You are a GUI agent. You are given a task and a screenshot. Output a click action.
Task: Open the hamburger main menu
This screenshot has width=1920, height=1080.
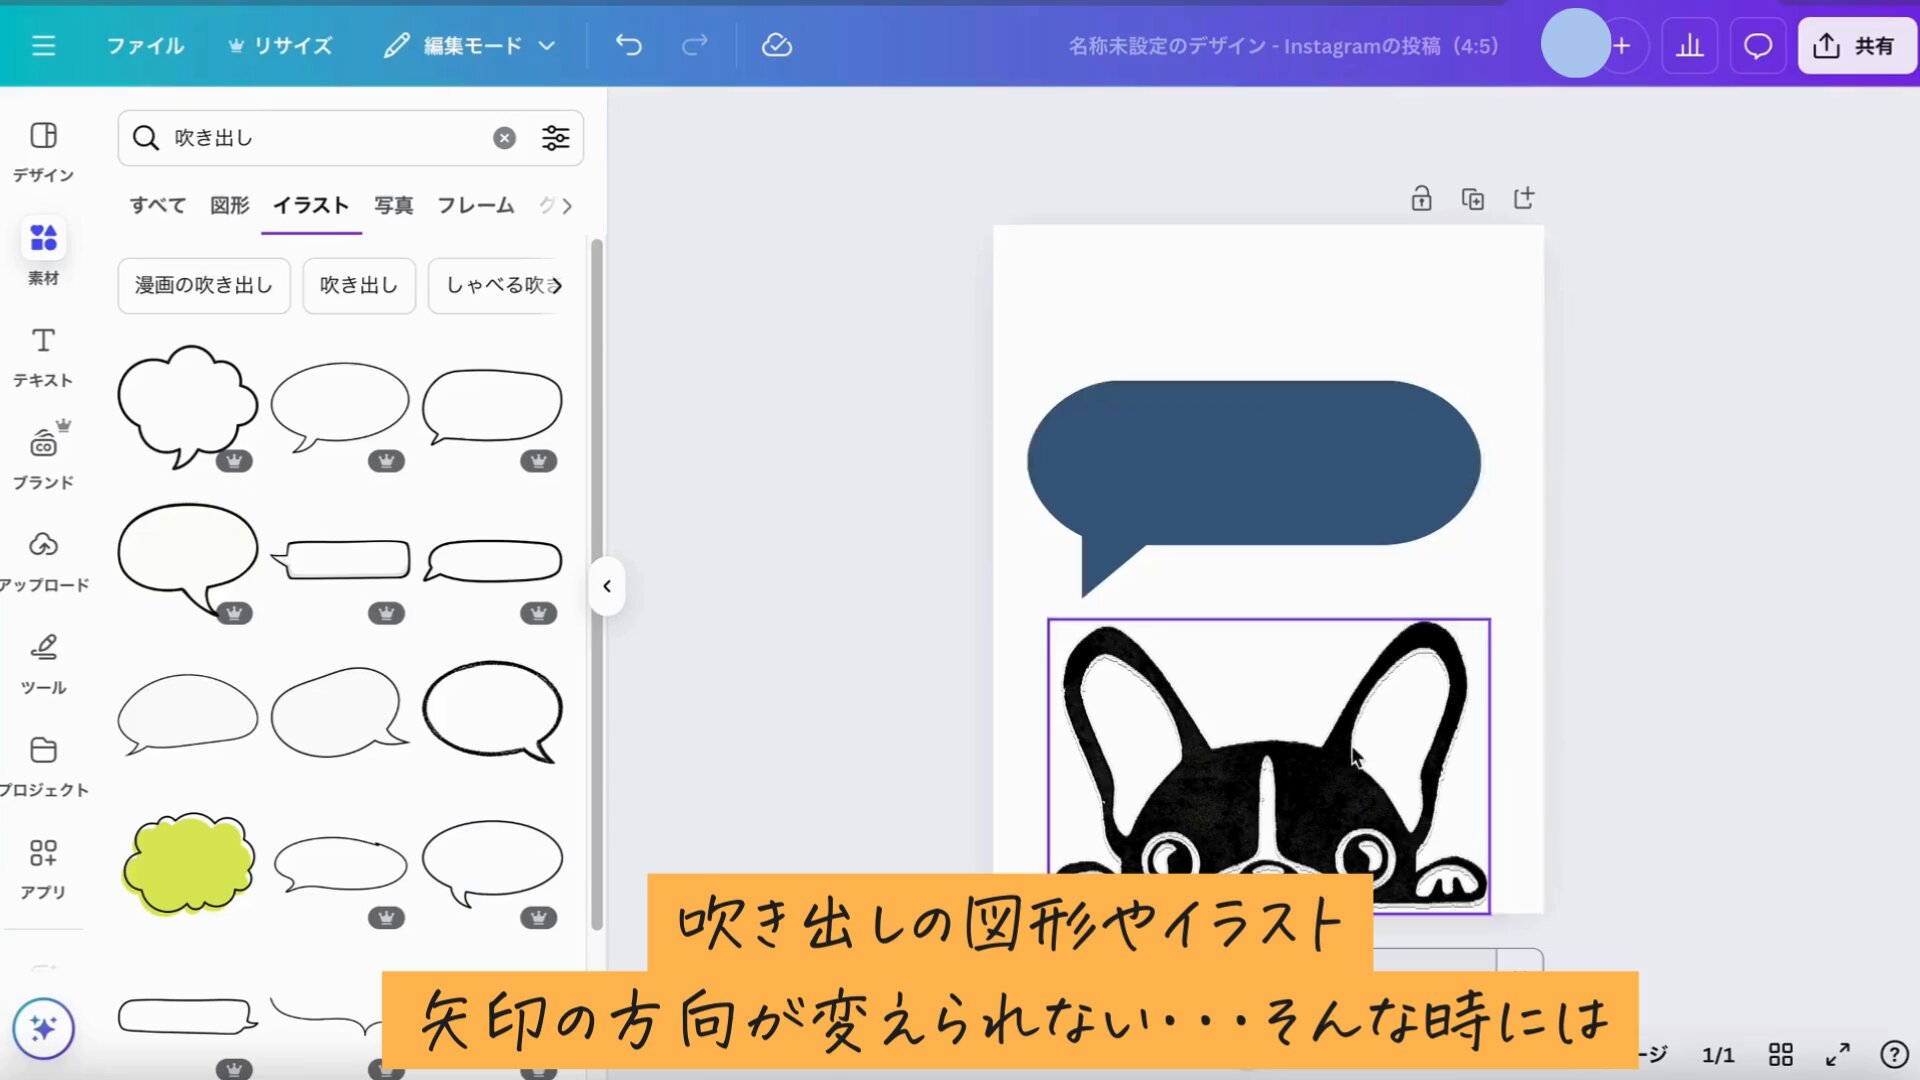point(43,45)
